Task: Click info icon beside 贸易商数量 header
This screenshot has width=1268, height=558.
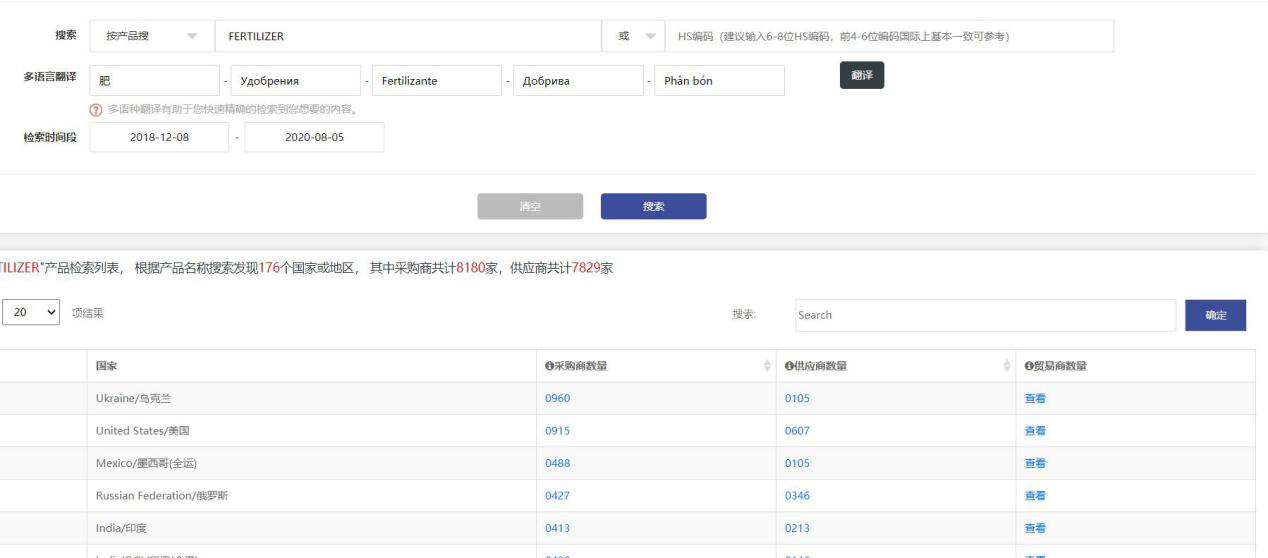Action: (1029, 366)
